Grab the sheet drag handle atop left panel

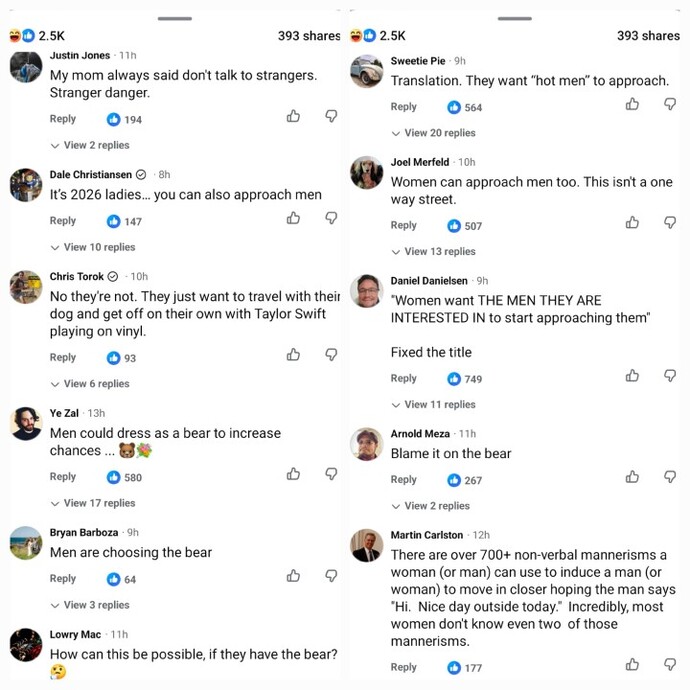[x=175, y=18]
